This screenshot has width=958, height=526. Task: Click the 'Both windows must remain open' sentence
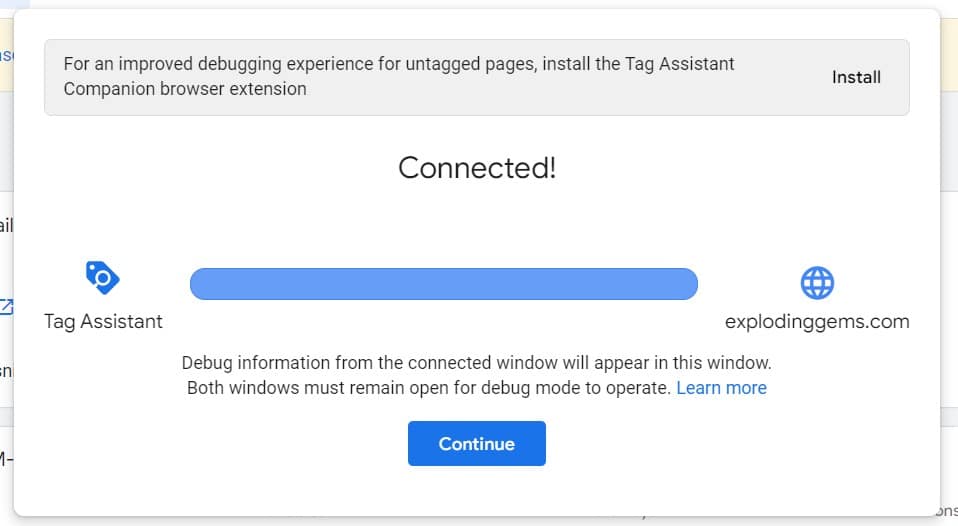coord(429,388)
